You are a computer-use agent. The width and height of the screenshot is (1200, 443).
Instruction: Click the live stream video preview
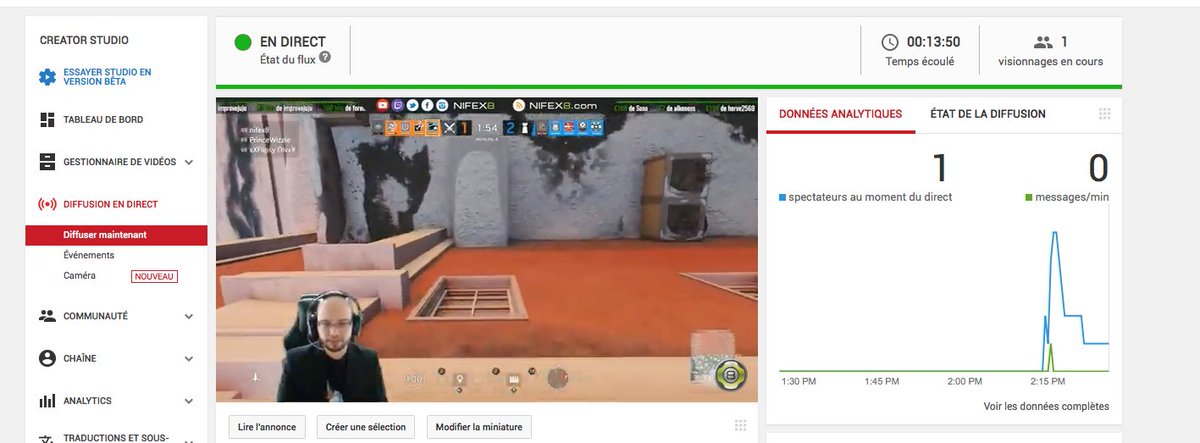487,250
